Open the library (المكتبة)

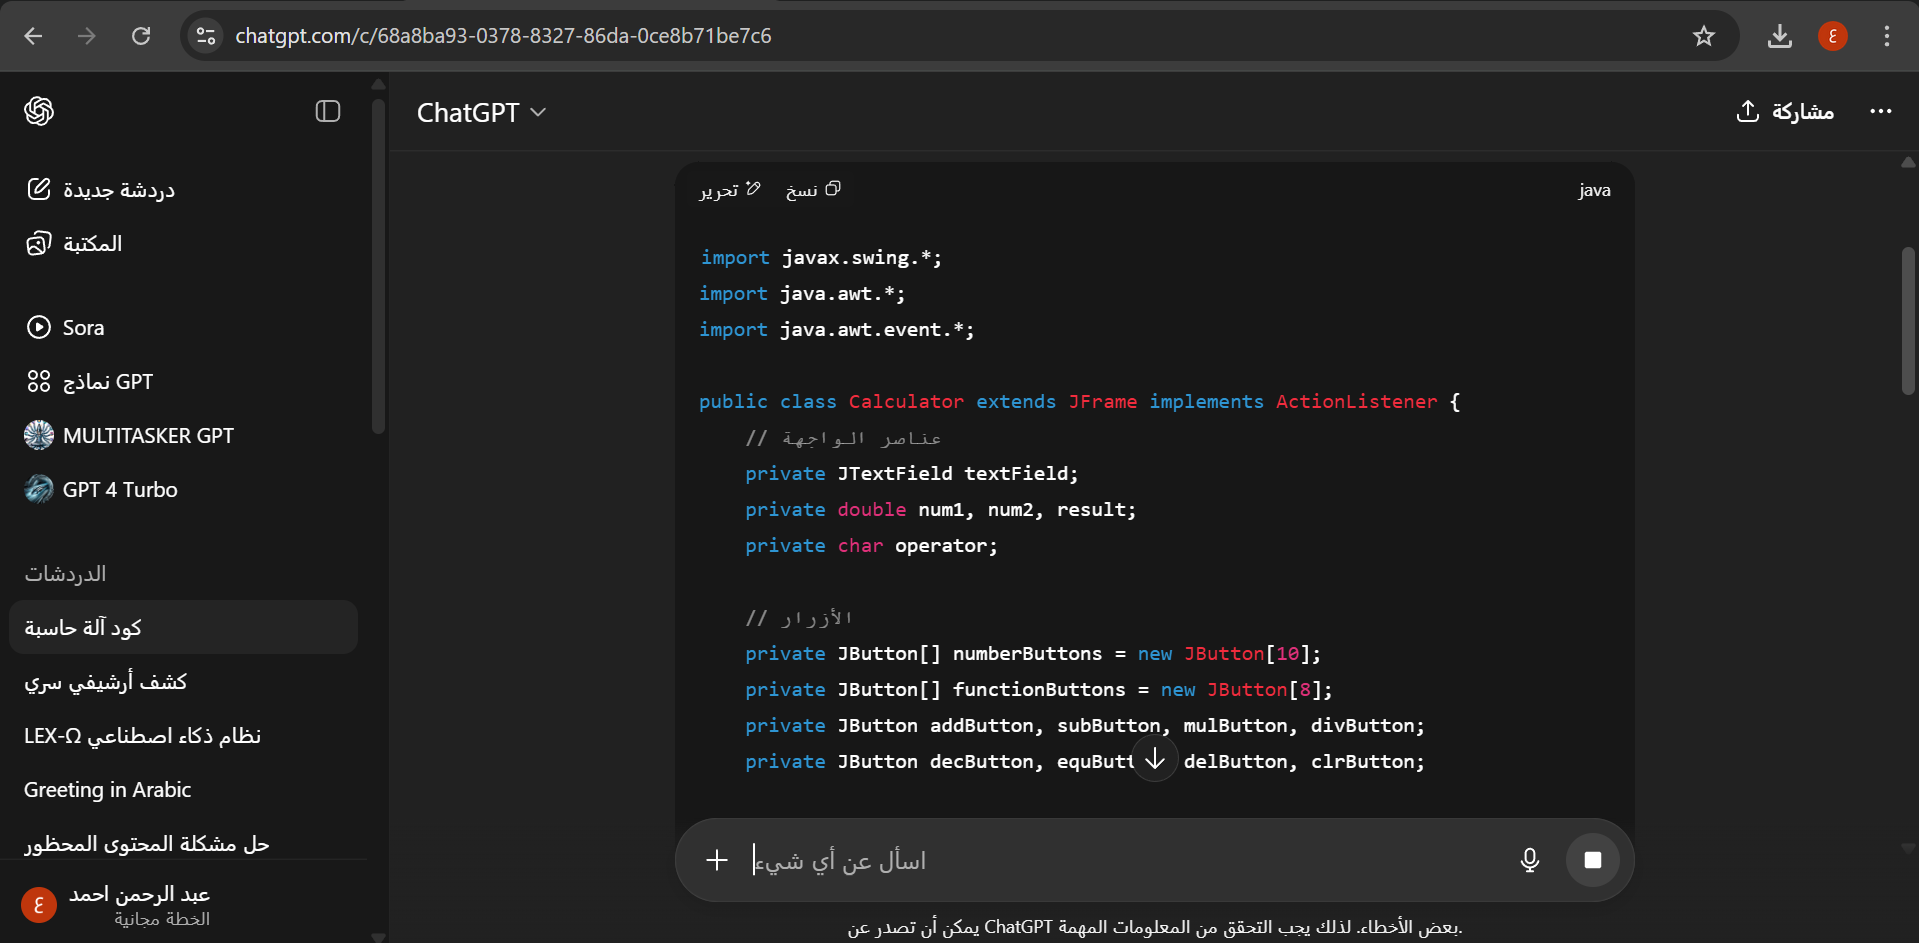click(x=74, y=243)
